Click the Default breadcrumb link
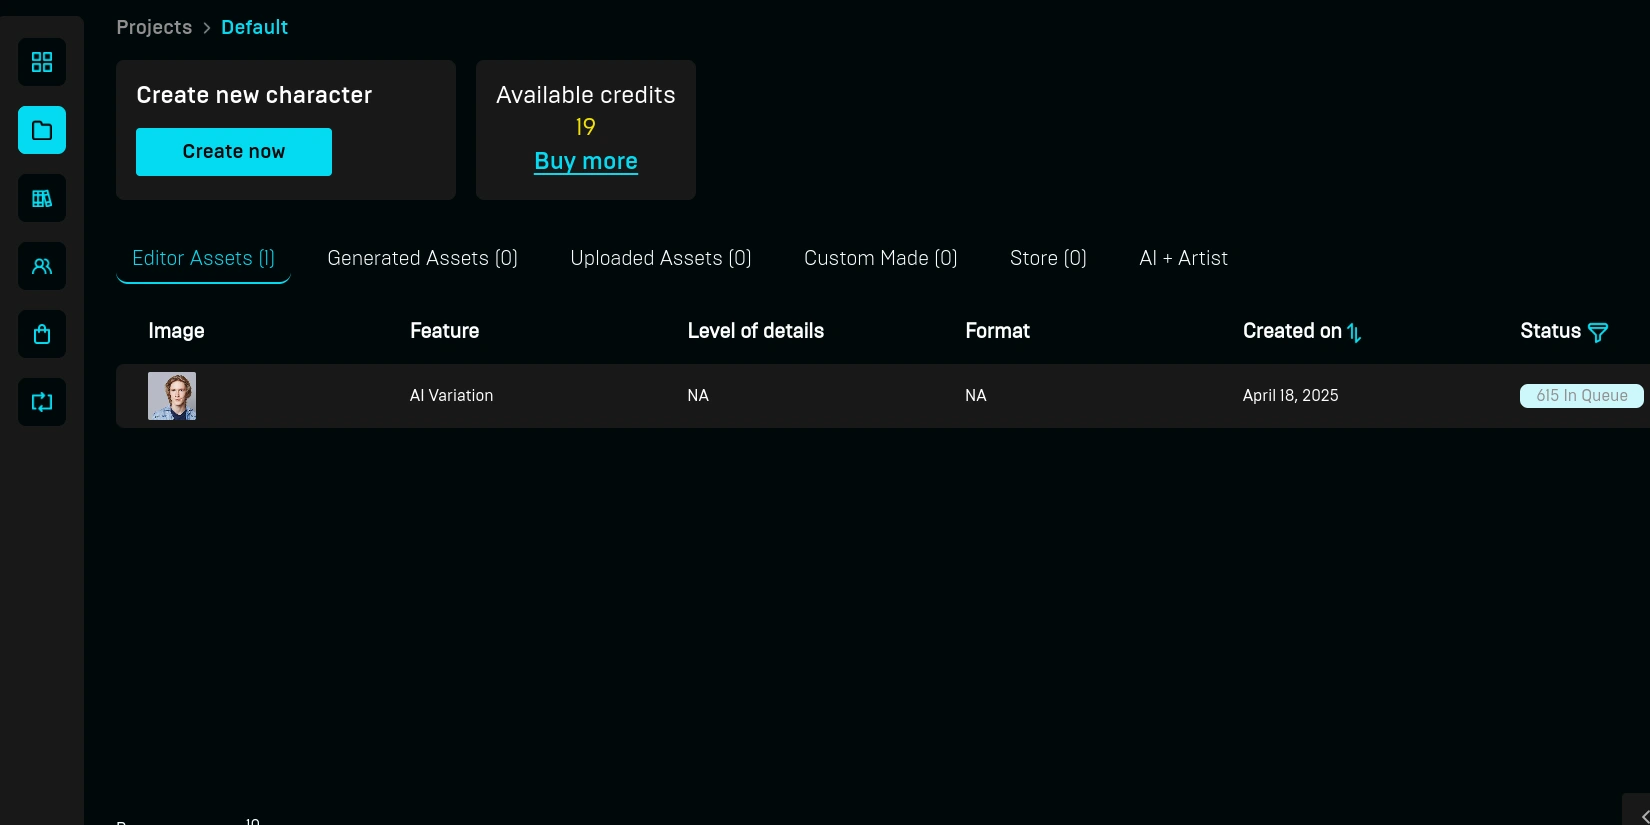This screenshot has height=825, width=1650. click(x=254, y=27)
